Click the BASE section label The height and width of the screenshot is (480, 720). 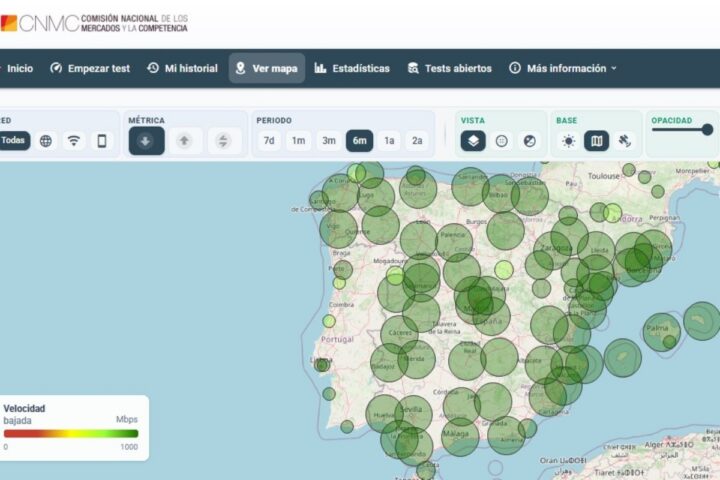tap(567, 120)
